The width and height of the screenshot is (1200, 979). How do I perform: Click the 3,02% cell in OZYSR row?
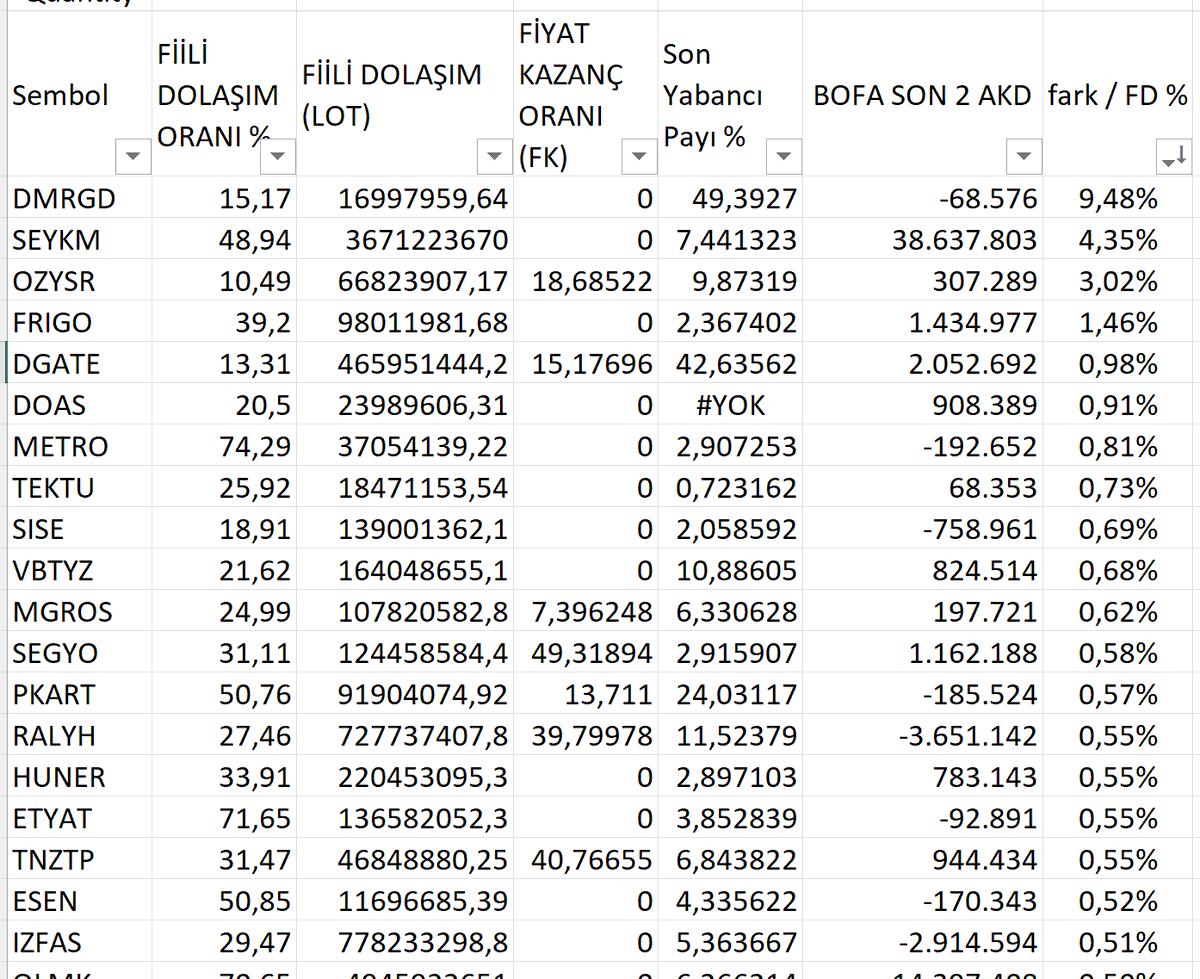[1118, 281]
